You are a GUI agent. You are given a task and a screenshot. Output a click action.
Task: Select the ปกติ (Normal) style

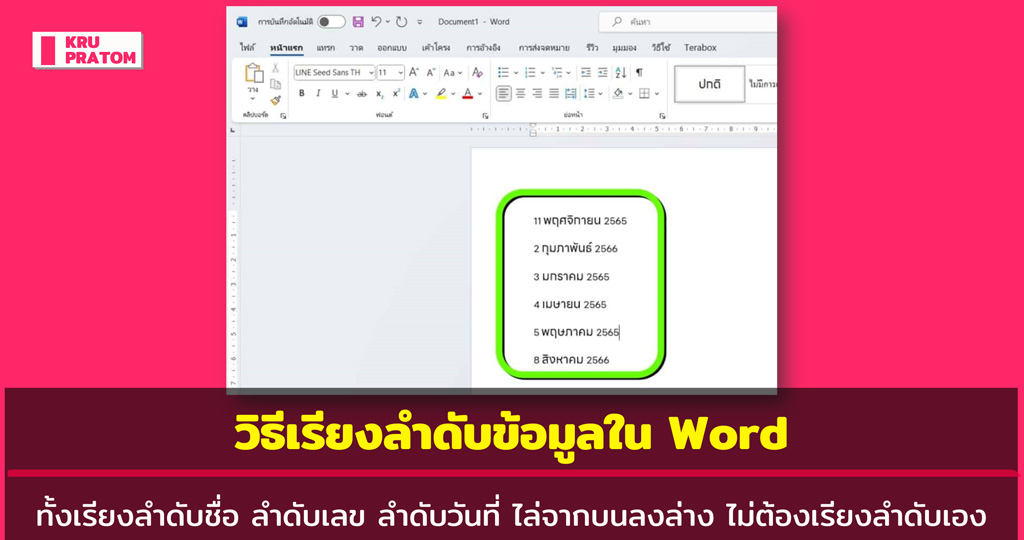click(709, 84)
